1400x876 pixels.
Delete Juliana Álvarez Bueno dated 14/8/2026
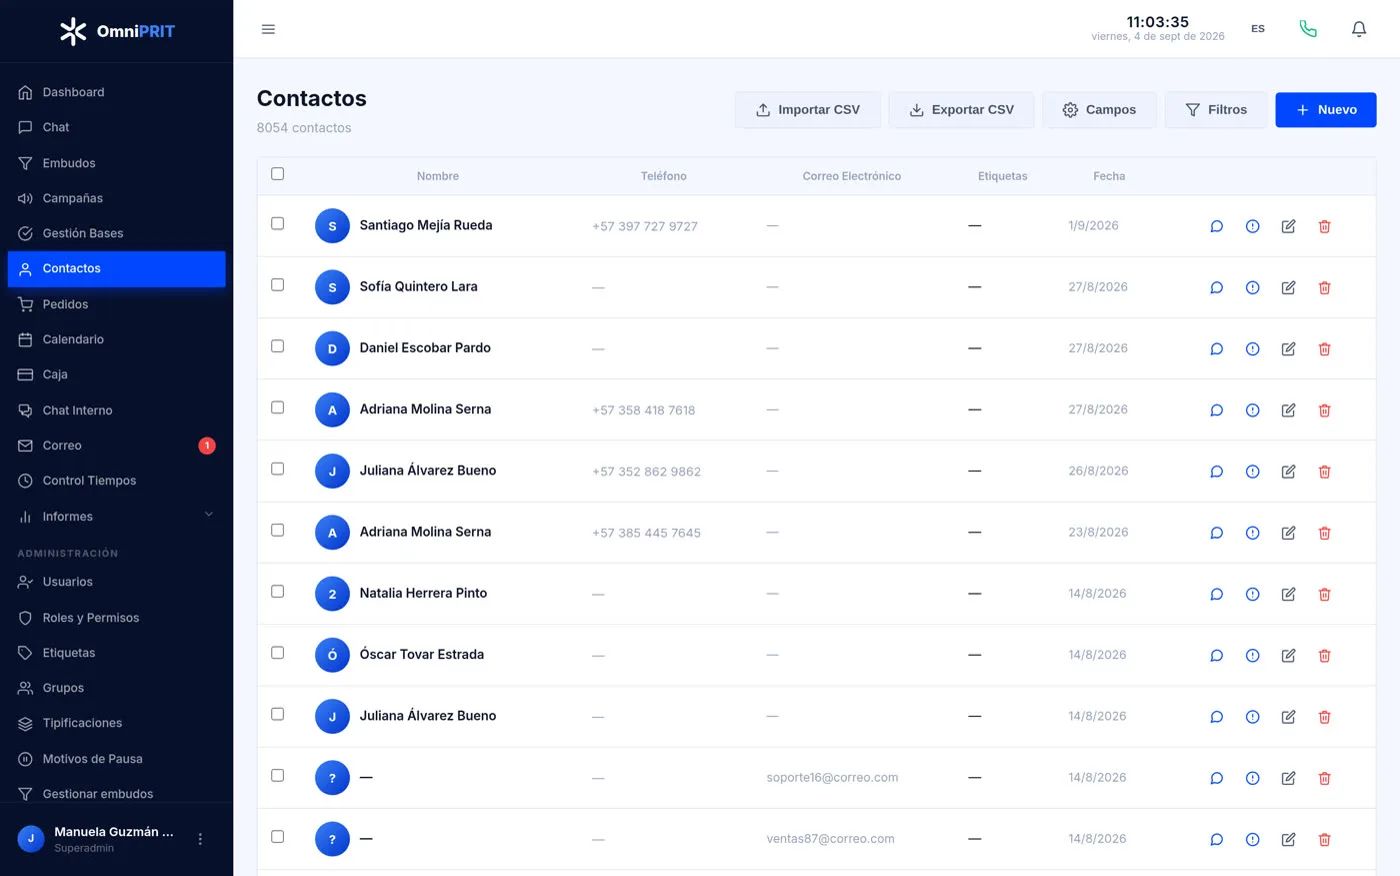1324,717
